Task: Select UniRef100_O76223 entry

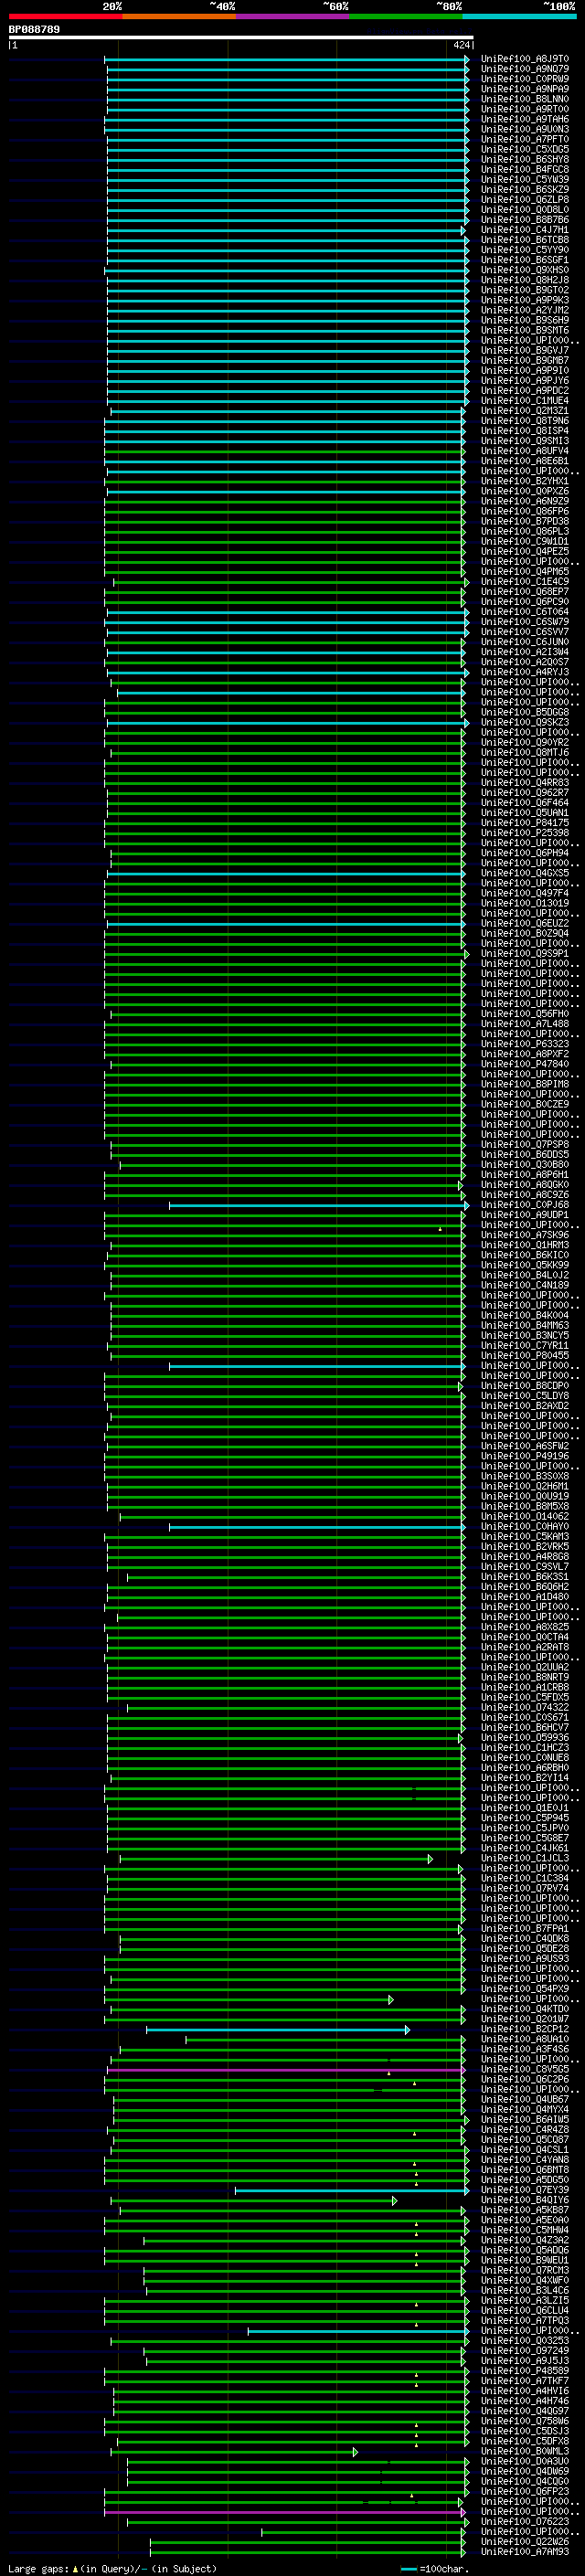Action: click(x=525, y=2522)
